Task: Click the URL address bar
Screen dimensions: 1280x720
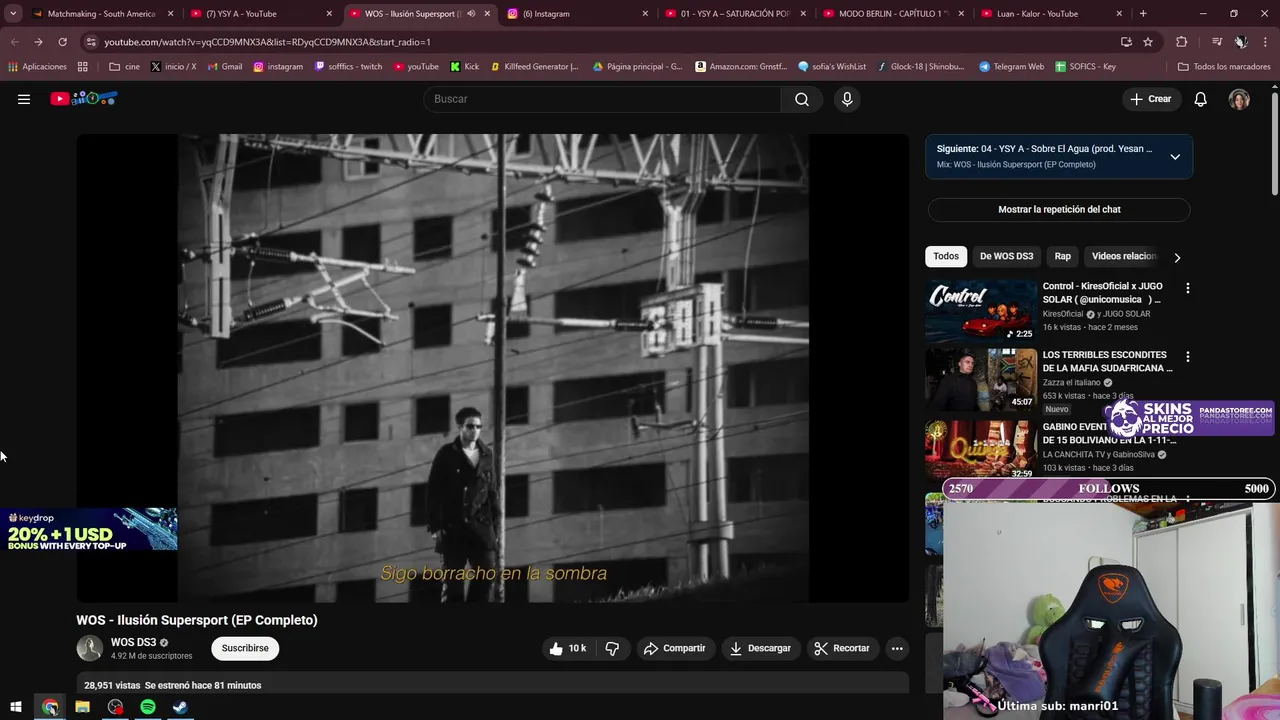Action: pyautogui.click(x=600, y=42)
